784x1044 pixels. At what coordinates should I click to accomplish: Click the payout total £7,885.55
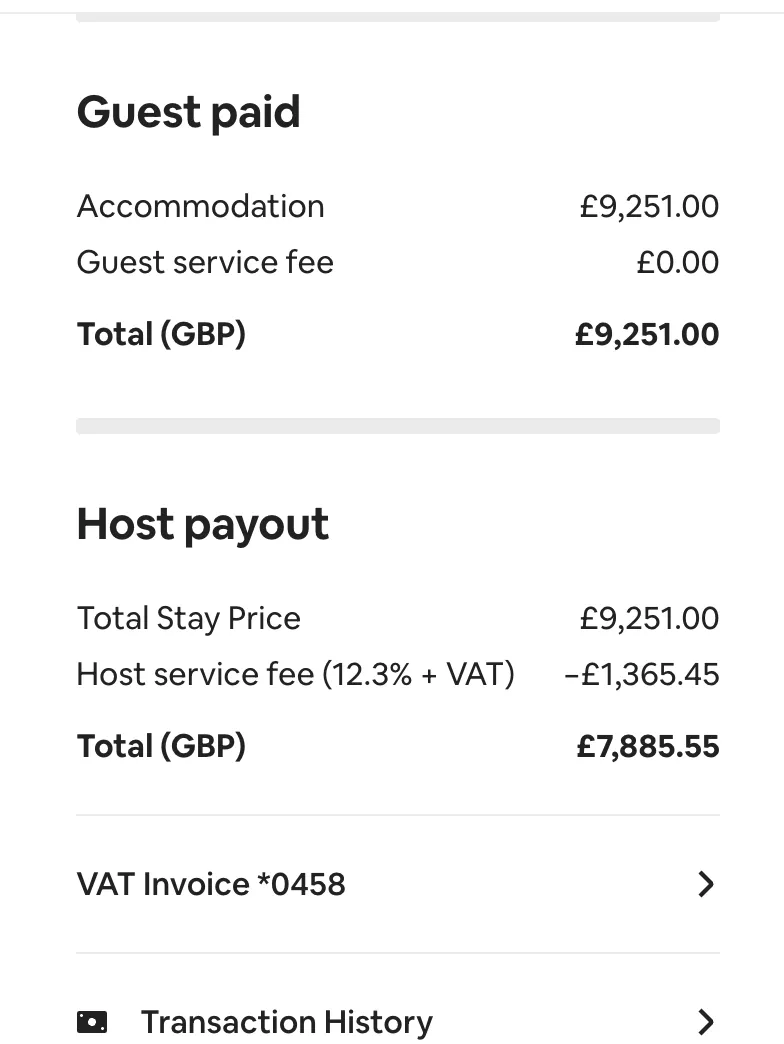click(648, 746)
